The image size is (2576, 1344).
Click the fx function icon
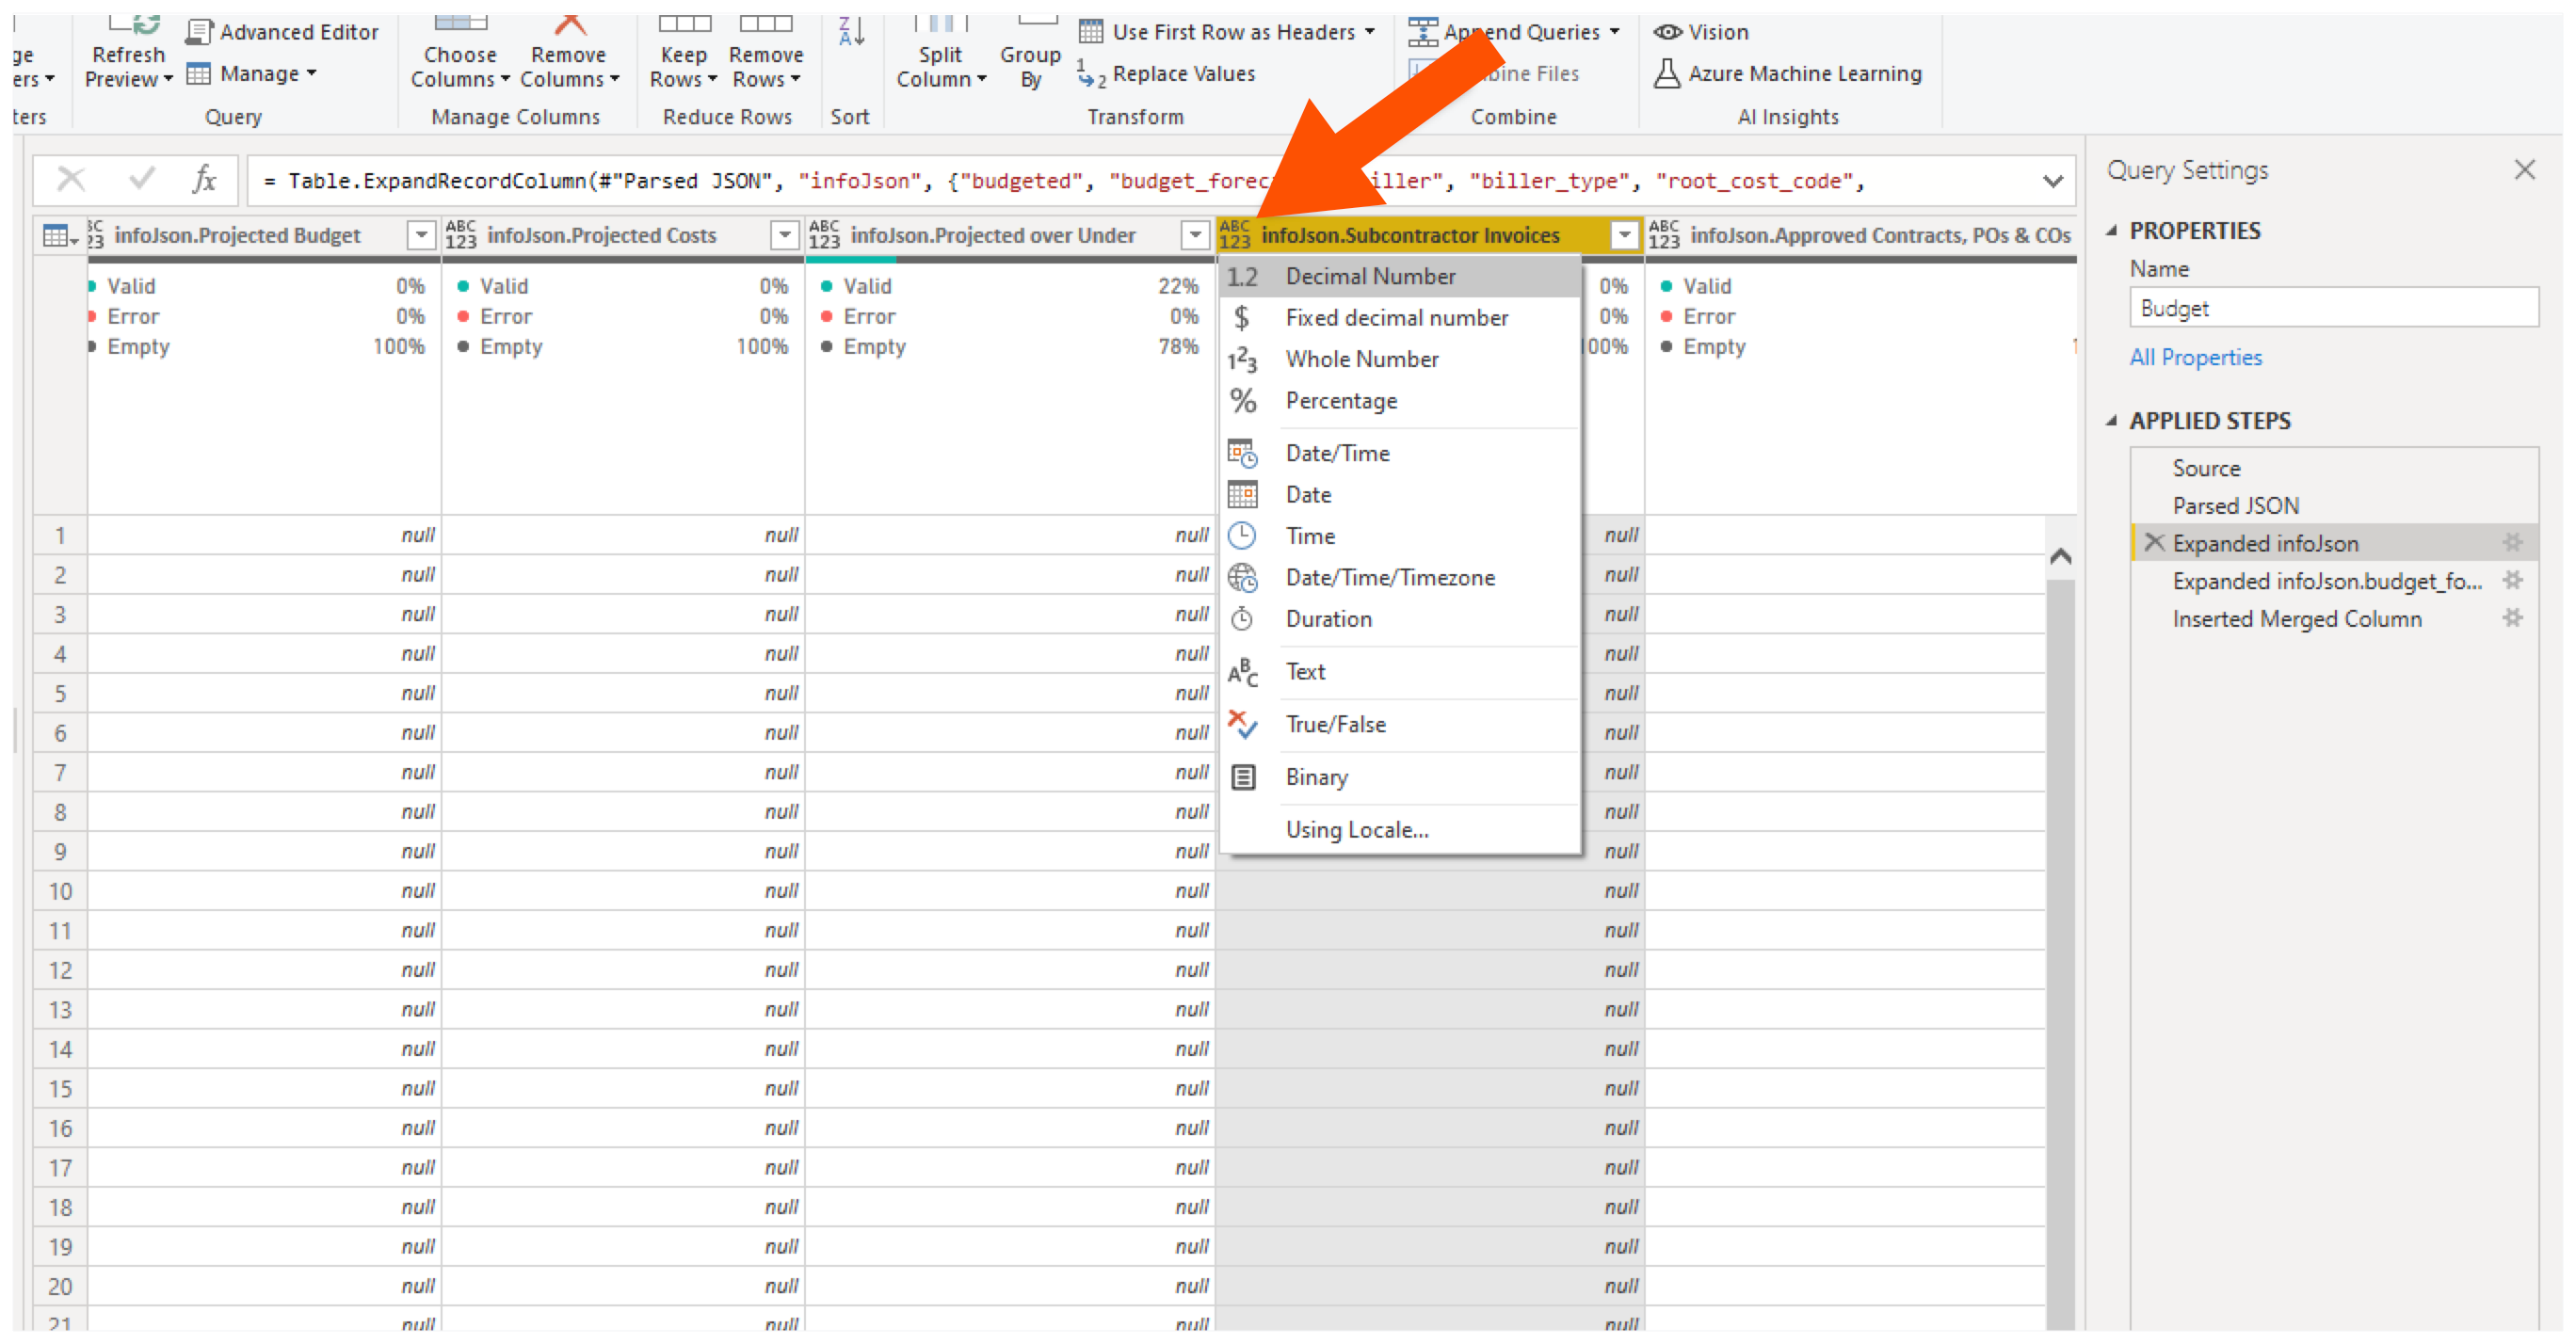point(204,180)
